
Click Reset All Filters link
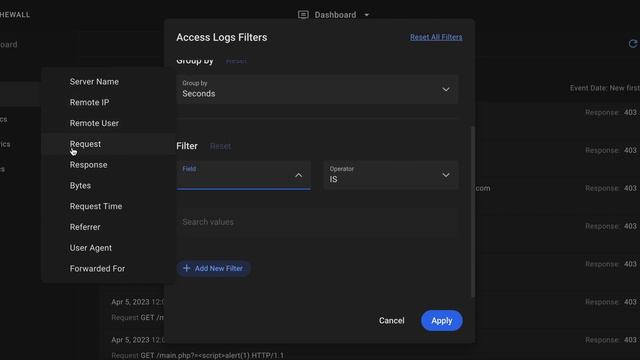(436, 37)
